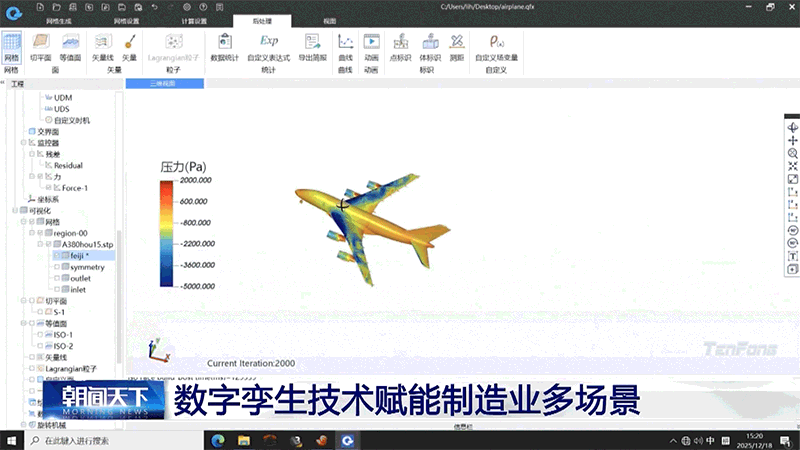Screen dimensions: 800x450
Task: Click the 曲线 curve plot icon
Action: pos(346,46)
